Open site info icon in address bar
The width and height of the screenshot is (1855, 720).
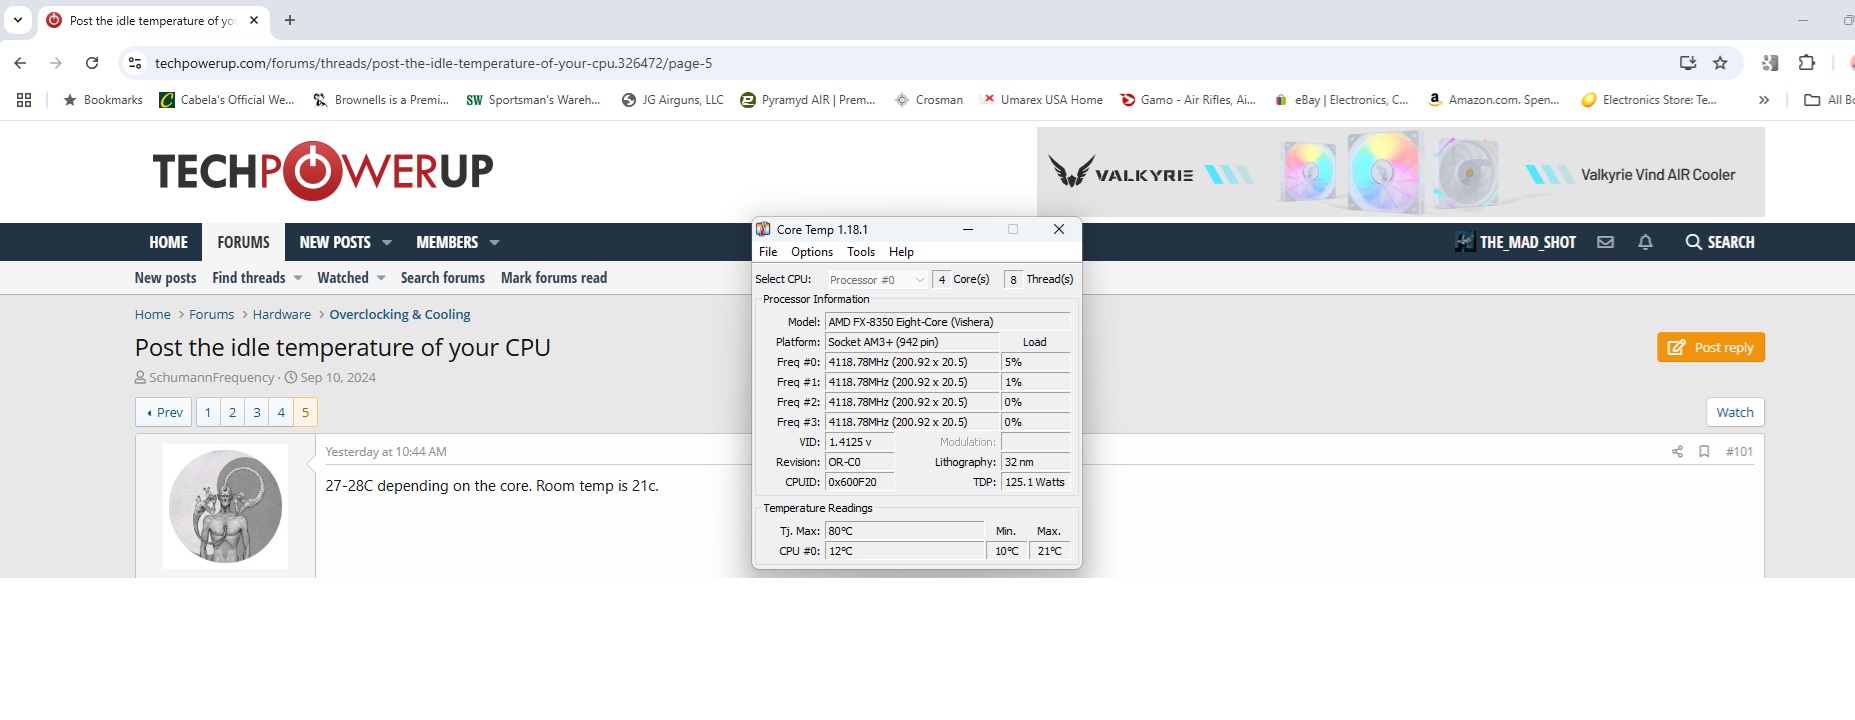tap(135, 63)
